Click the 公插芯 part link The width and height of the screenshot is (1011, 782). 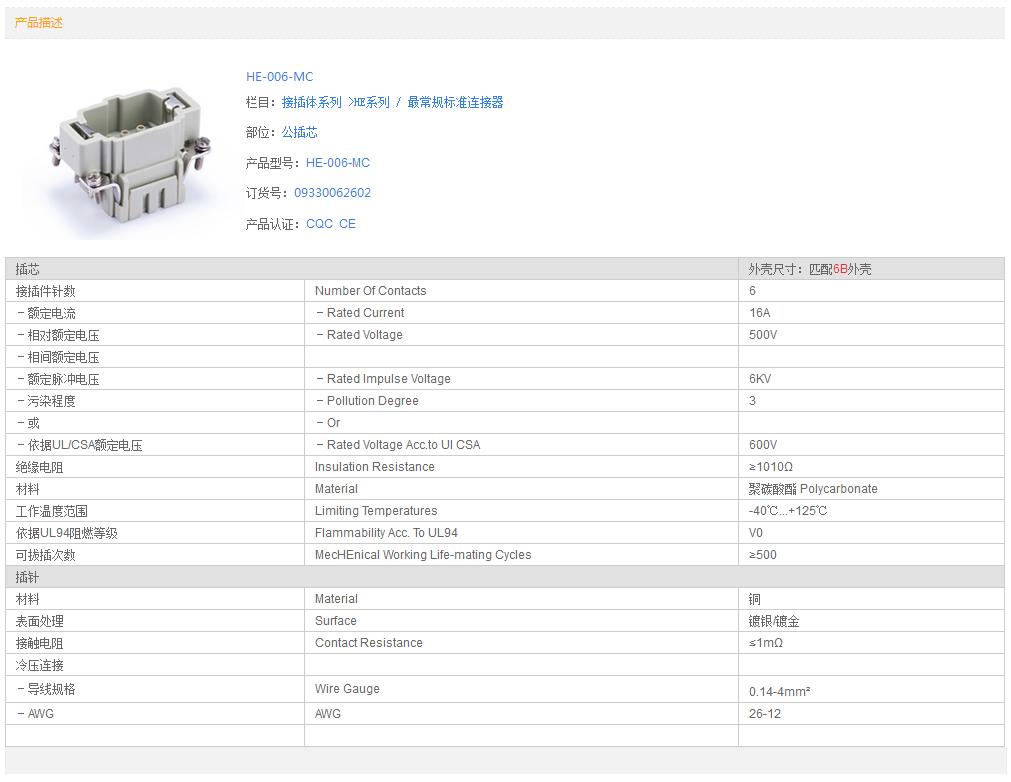(299, 132)
